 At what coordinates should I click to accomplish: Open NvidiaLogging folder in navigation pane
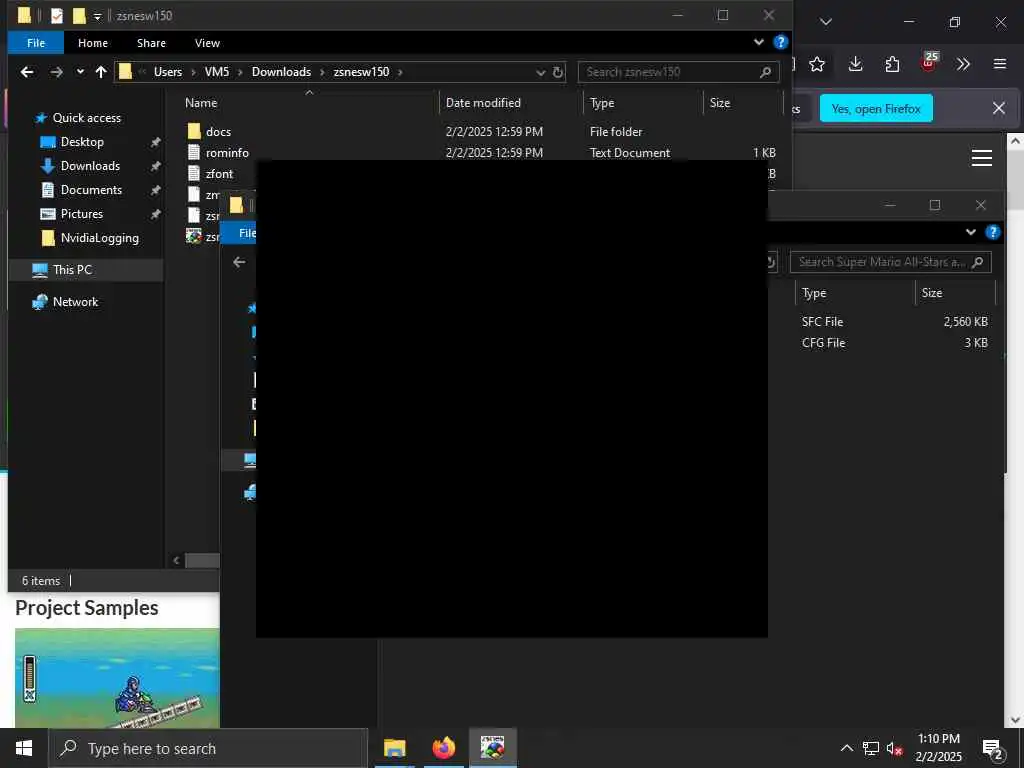click(99, 238)
